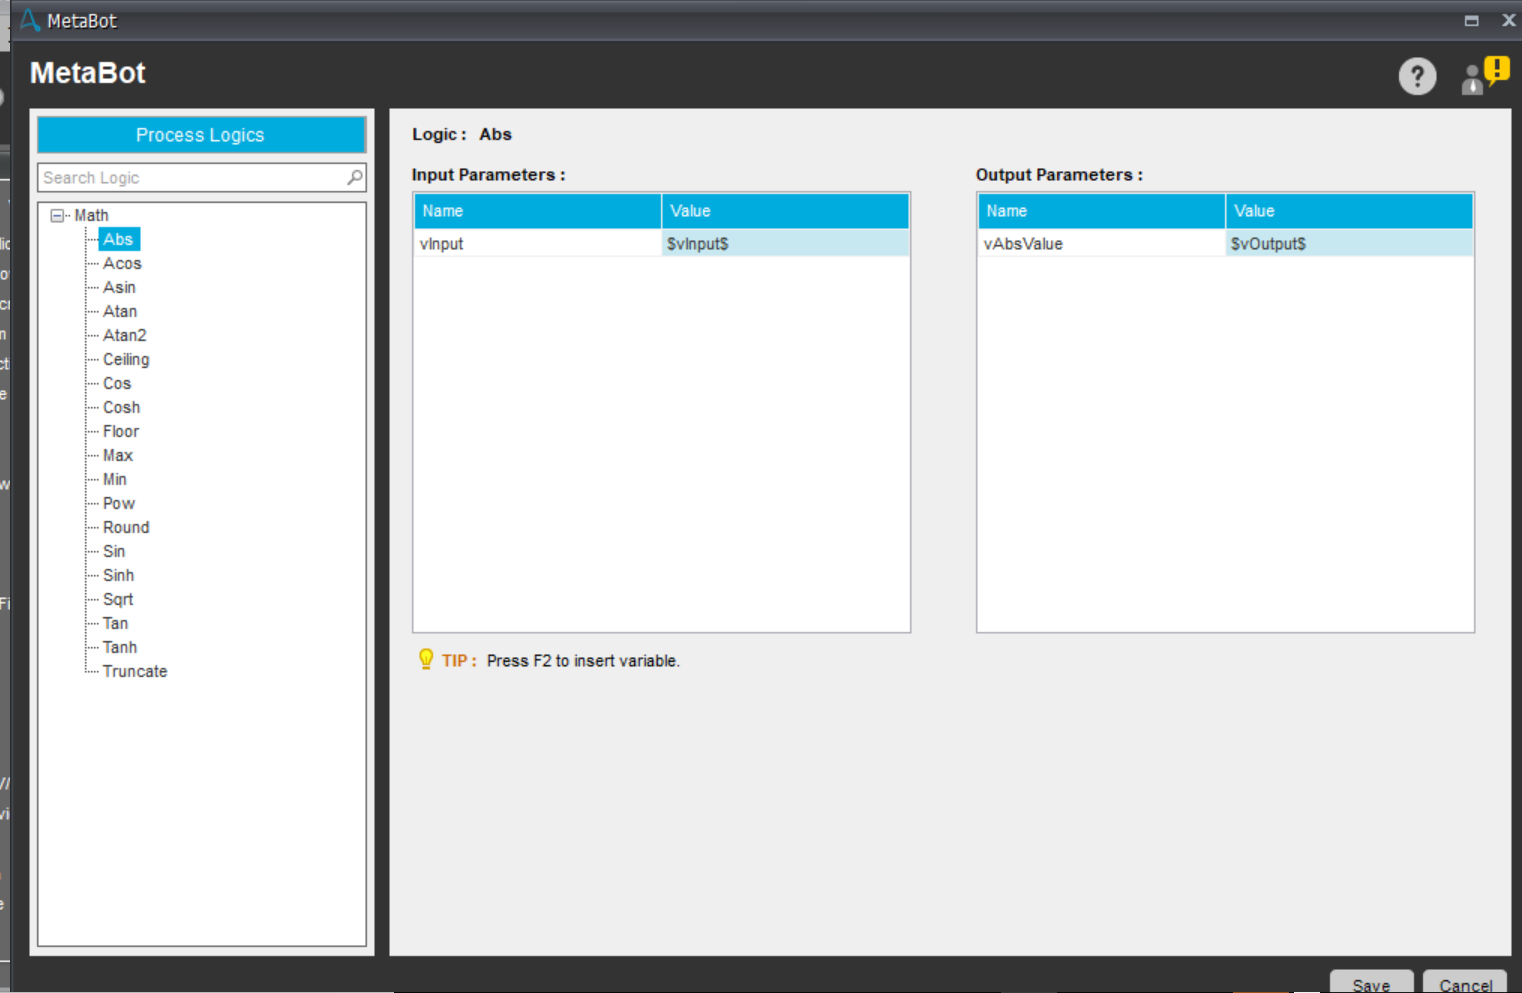Click the vInput name cell
This screenshot has width=1522, height=993.
(x=538, y=243)
